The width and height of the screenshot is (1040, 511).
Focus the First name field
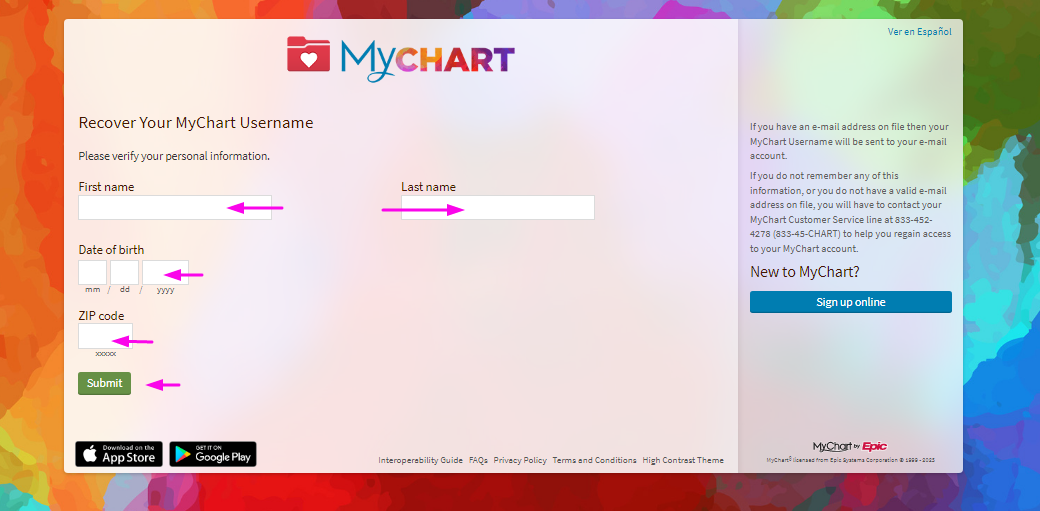point(175,208)
